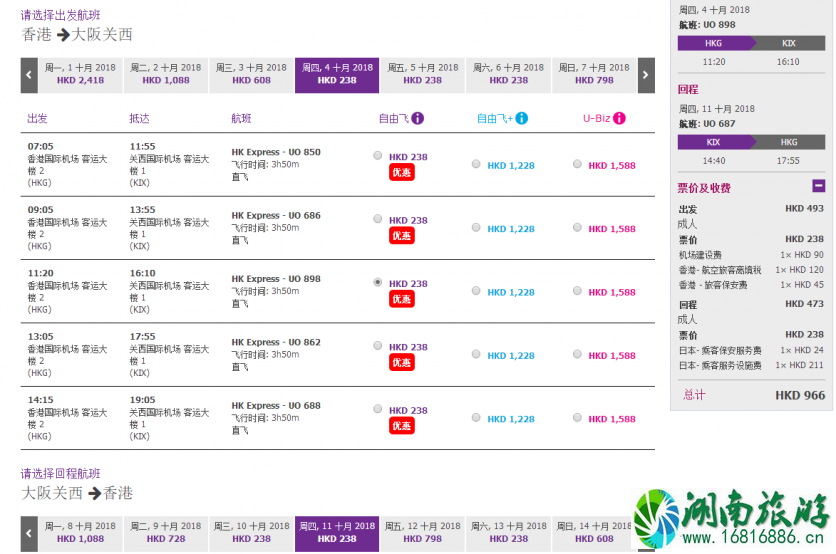Viewport: 836px width, 554px height.
Task: Select HKD 1,228 fare for flight UO 850
Action: [x=476, y=164]
